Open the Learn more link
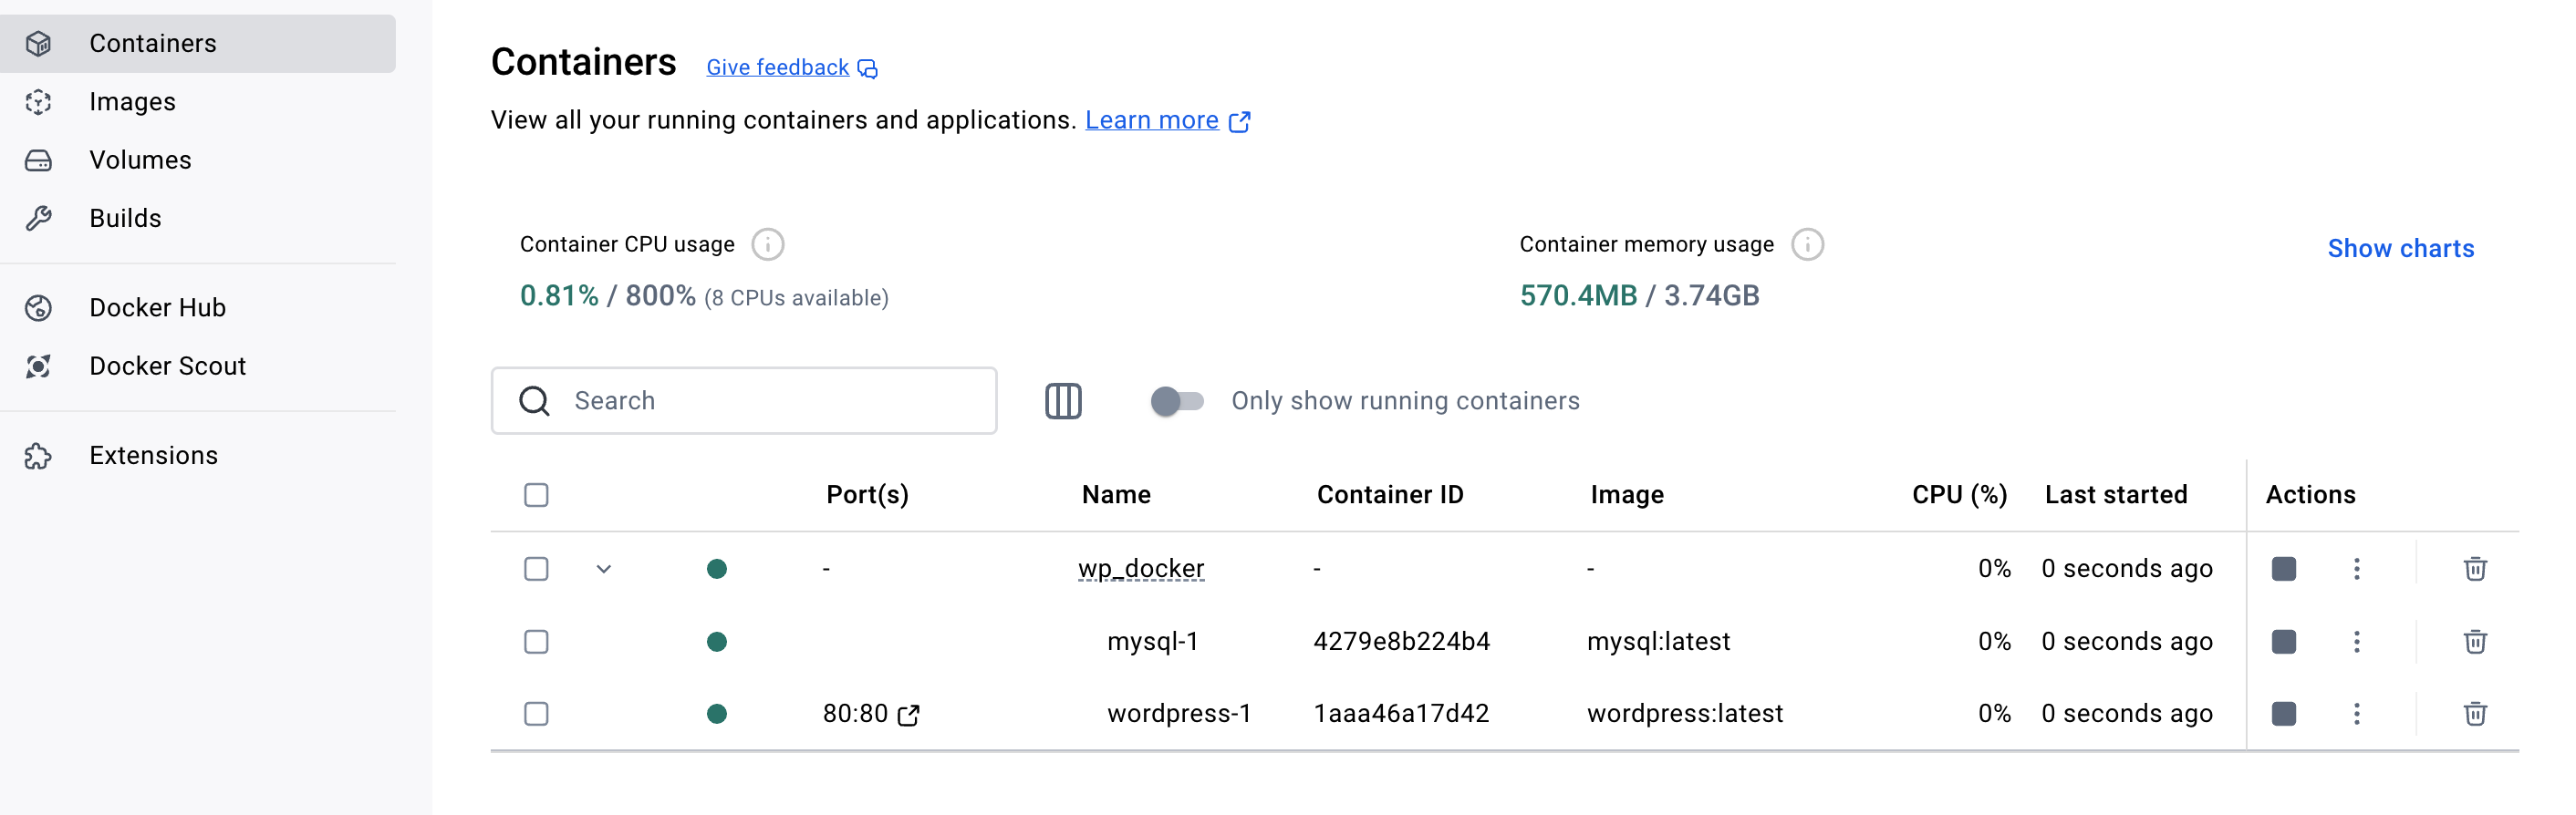 (x=1151, y=120)
